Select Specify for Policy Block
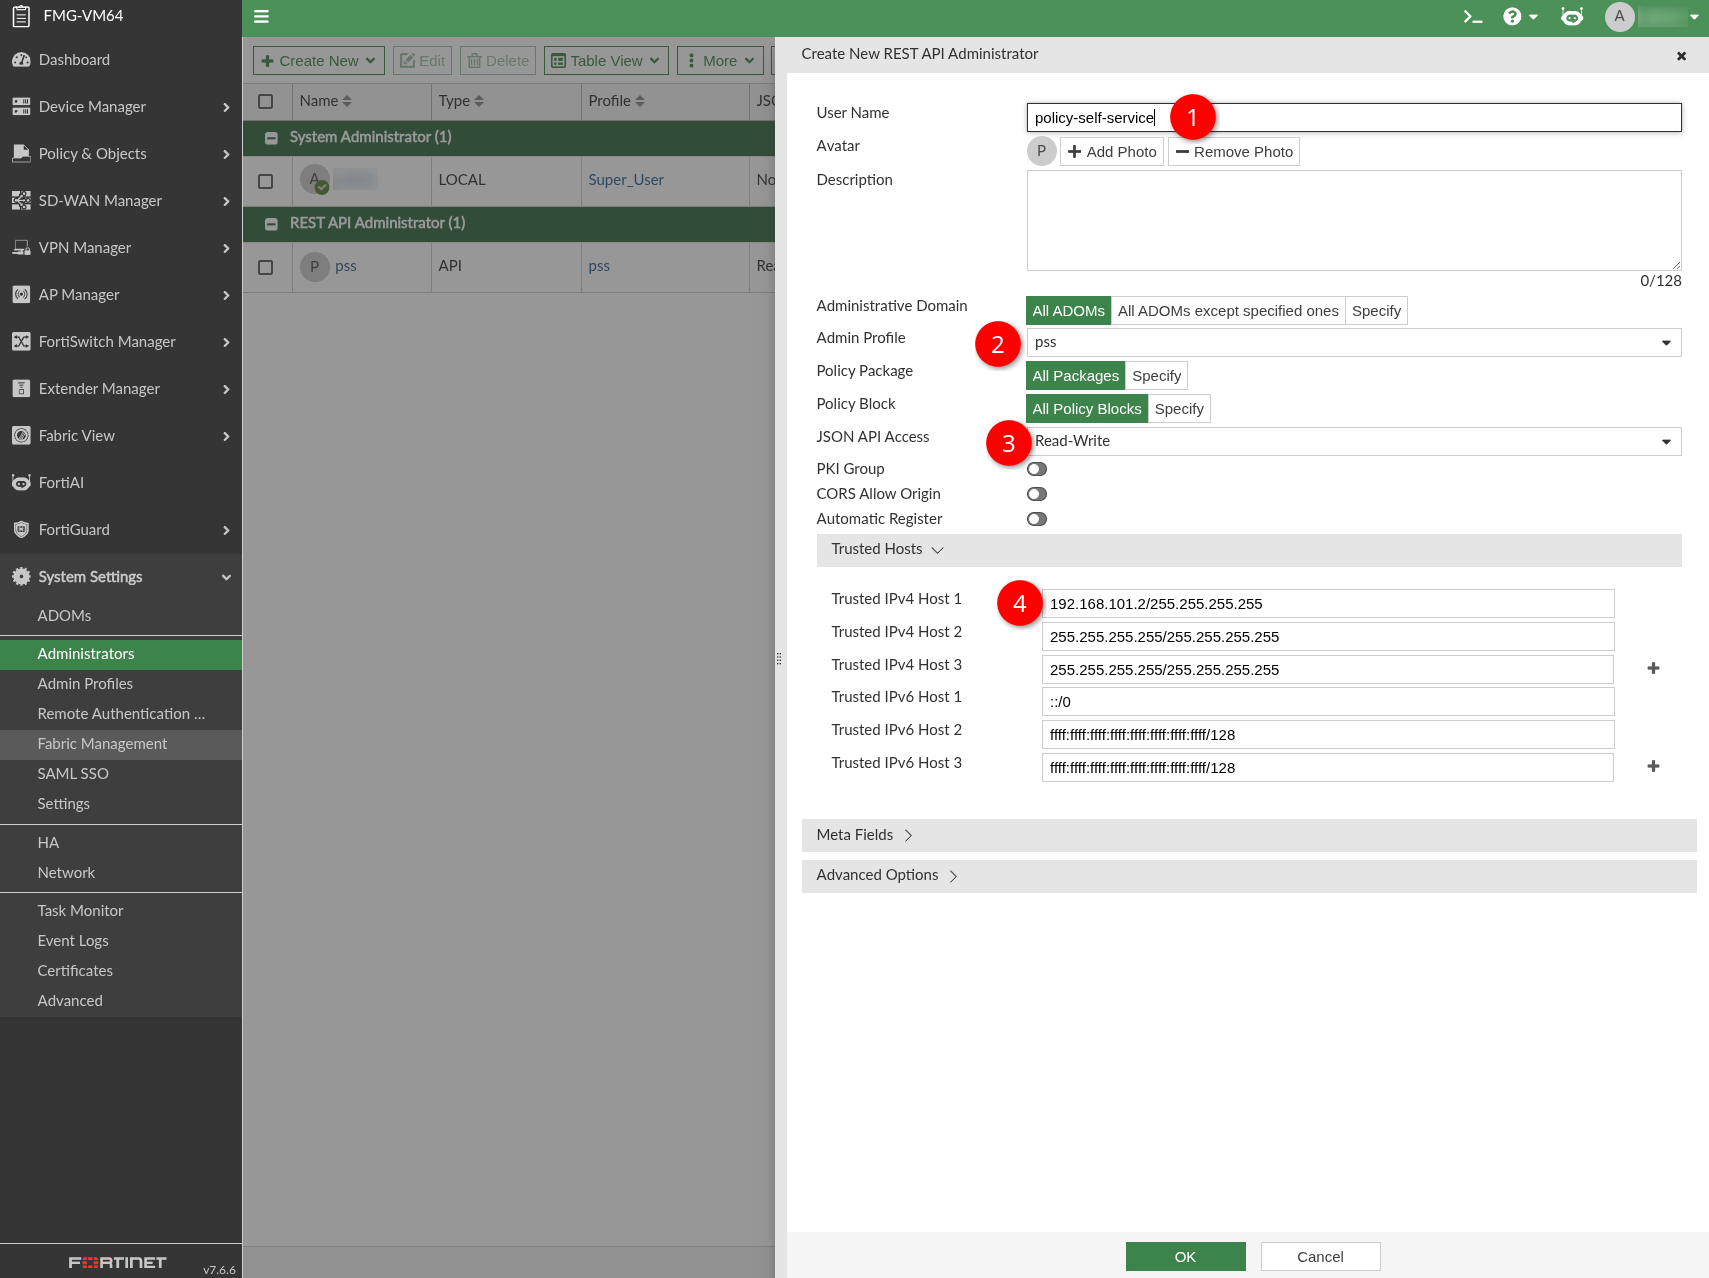 (x=1179, y=409)
